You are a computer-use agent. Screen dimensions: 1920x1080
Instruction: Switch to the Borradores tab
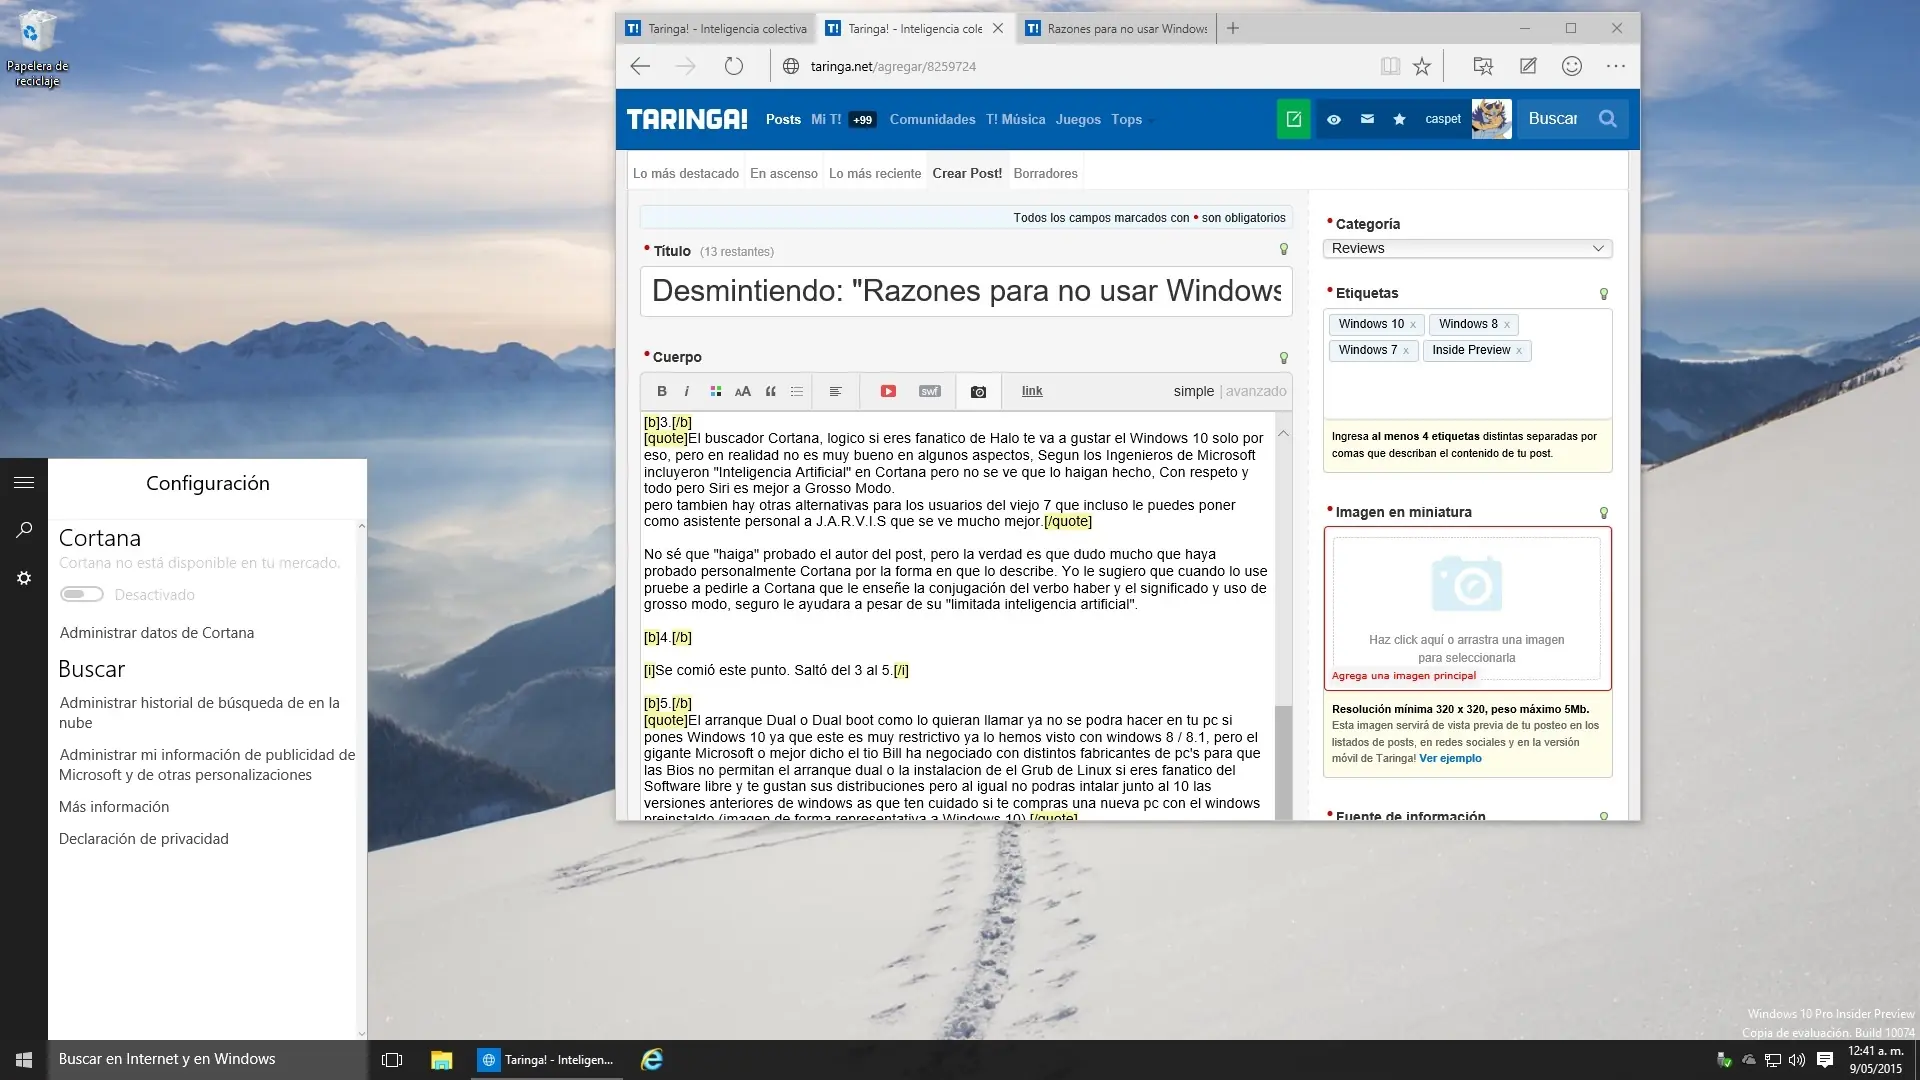click(1045, 172)
